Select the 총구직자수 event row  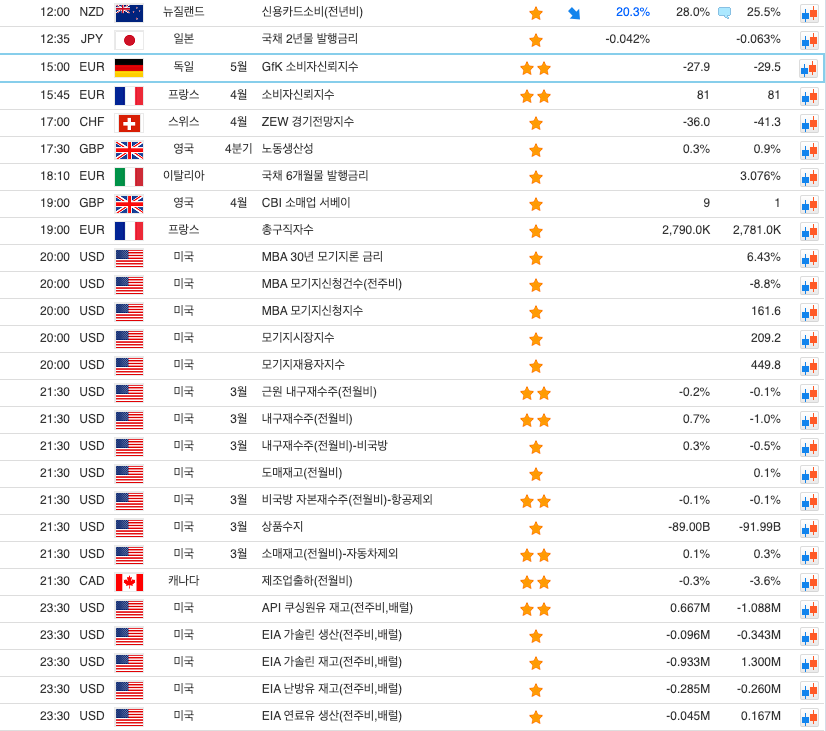coord(286,230)
